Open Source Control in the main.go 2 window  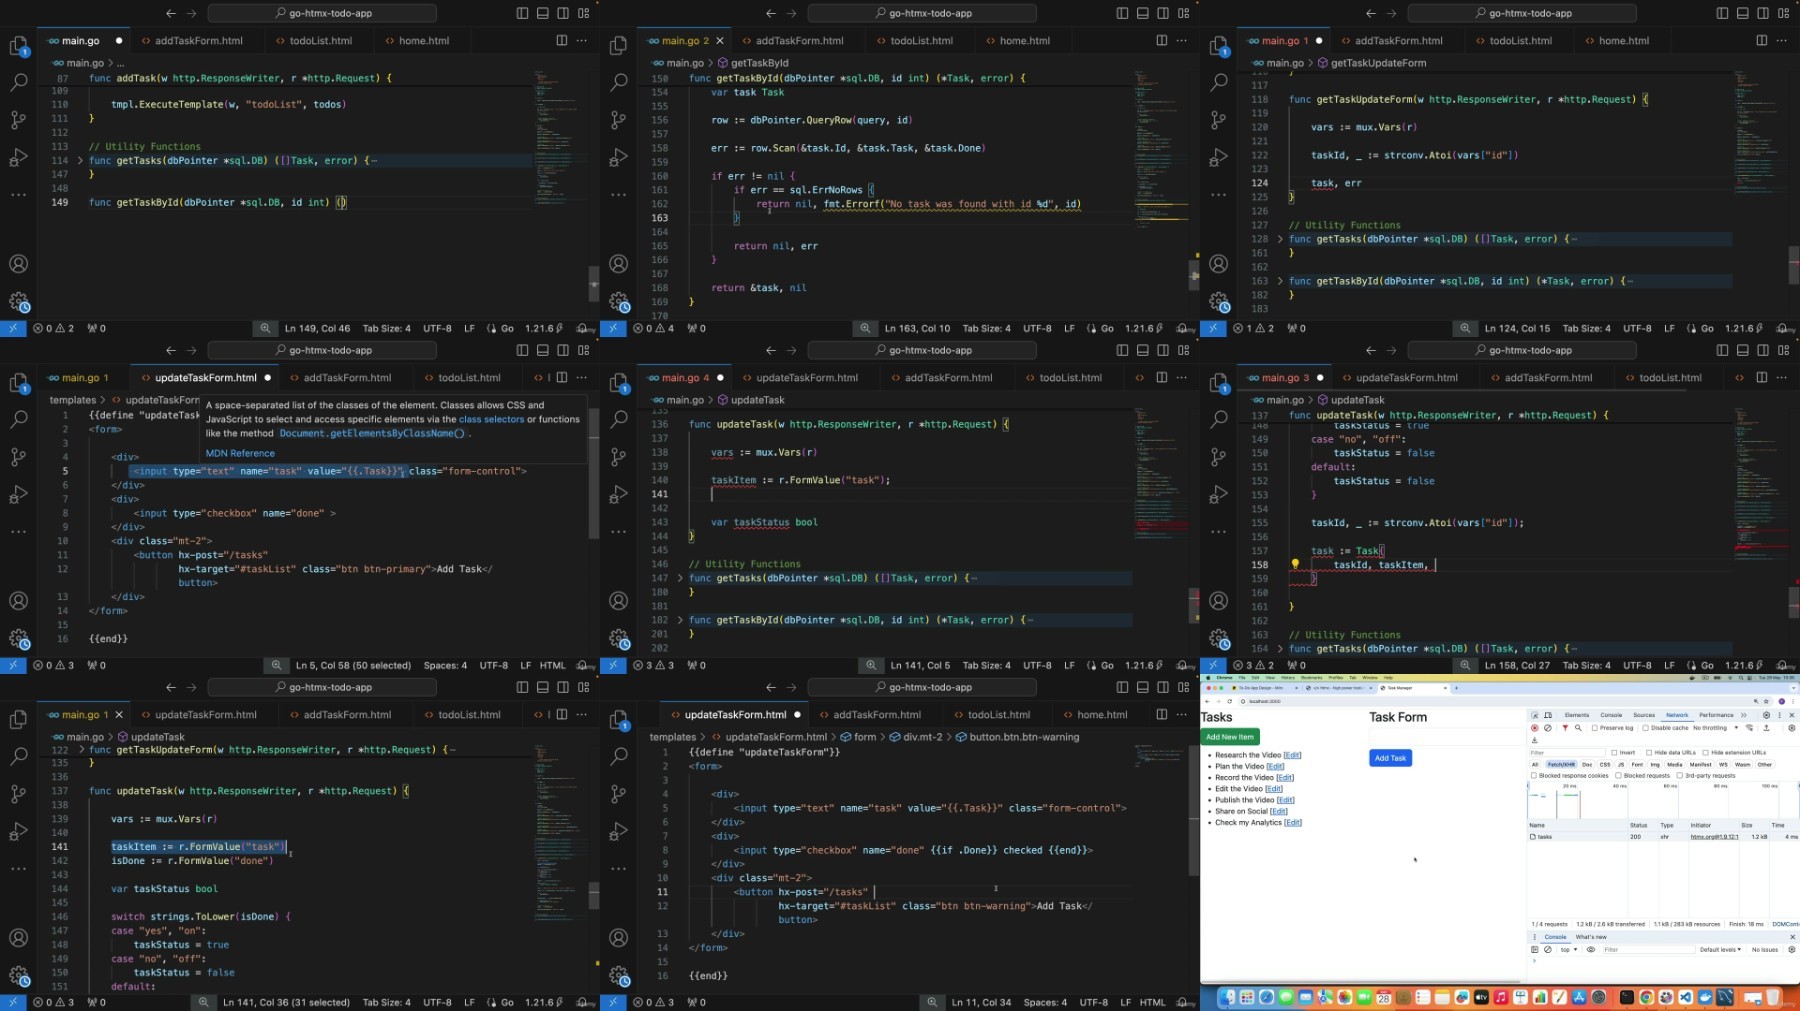pyautogui.click(x=619, y=120)
